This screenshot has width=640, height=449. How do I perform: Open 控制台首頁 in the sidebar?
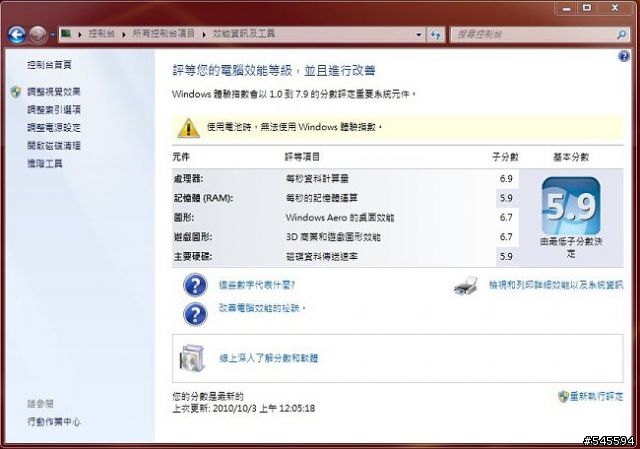point(49,64)
